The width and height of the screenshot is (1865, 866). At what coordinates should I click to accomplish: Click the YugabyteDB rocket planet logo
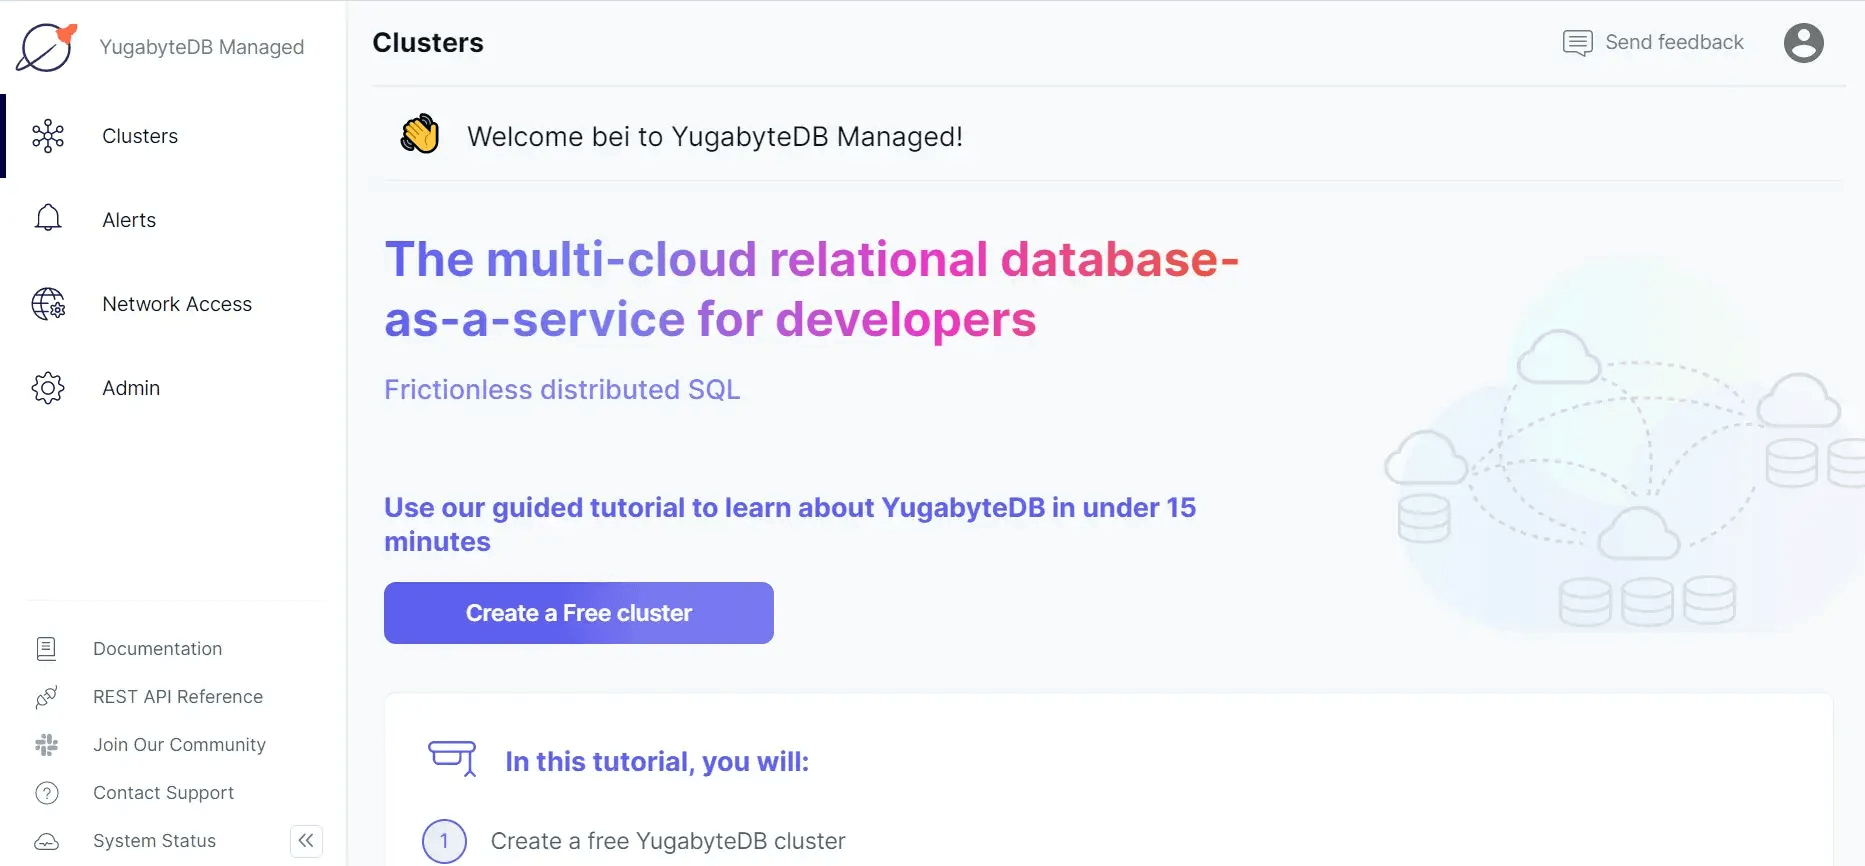tap(47, 47)
